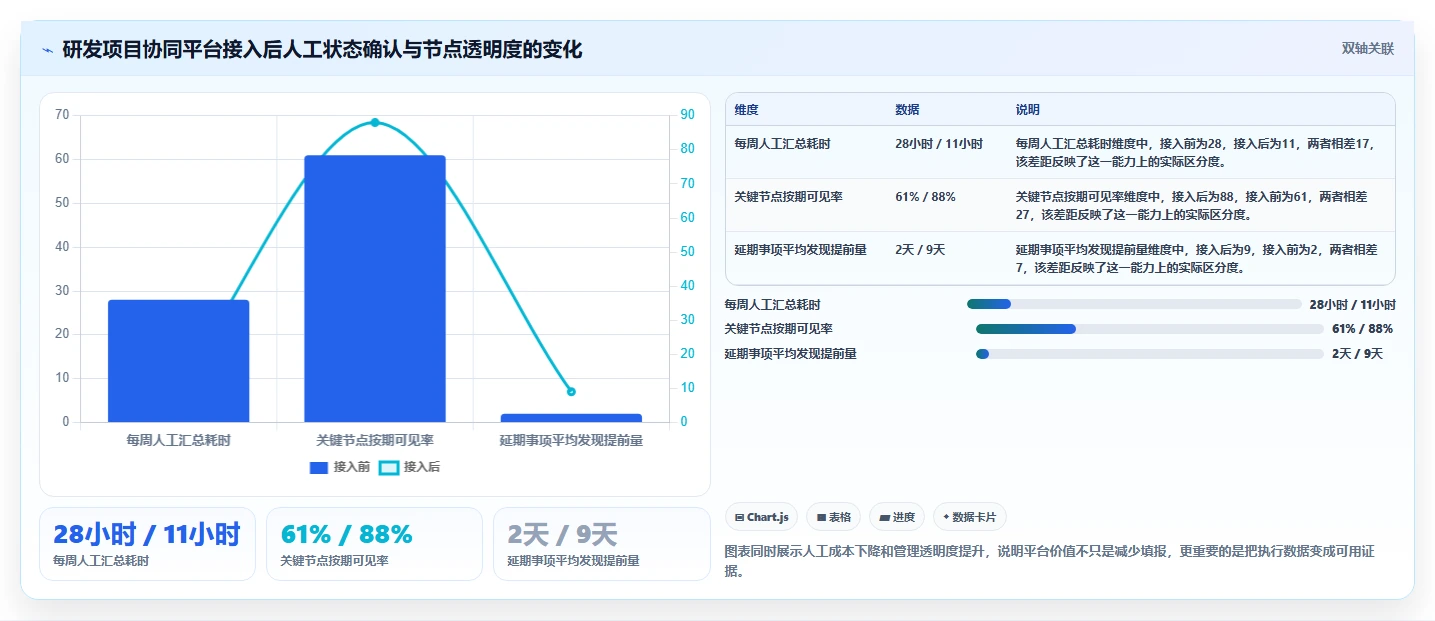Click table cell 61% / 88%
1435x621 pixels.
click(925, 197)
